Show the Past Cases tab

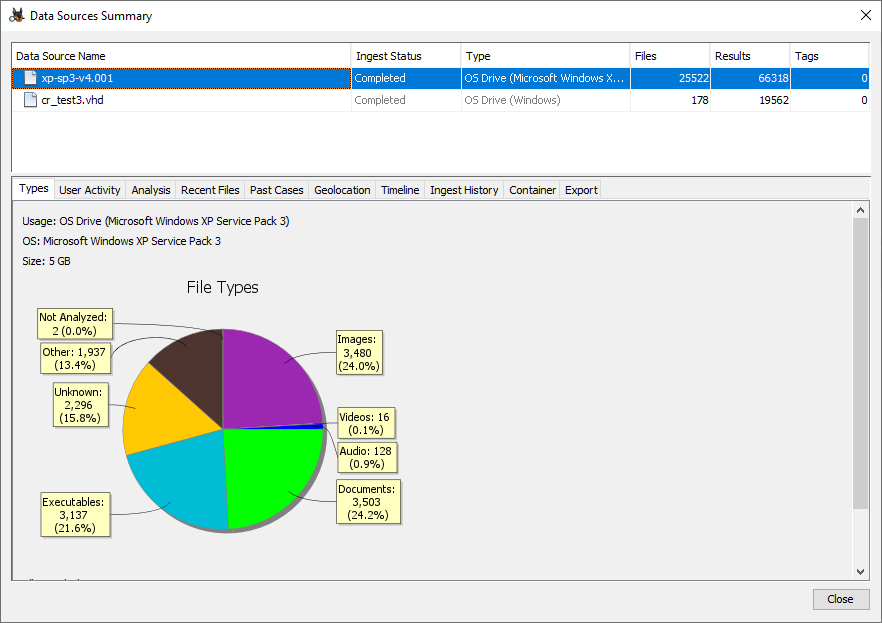coord(276,190)
